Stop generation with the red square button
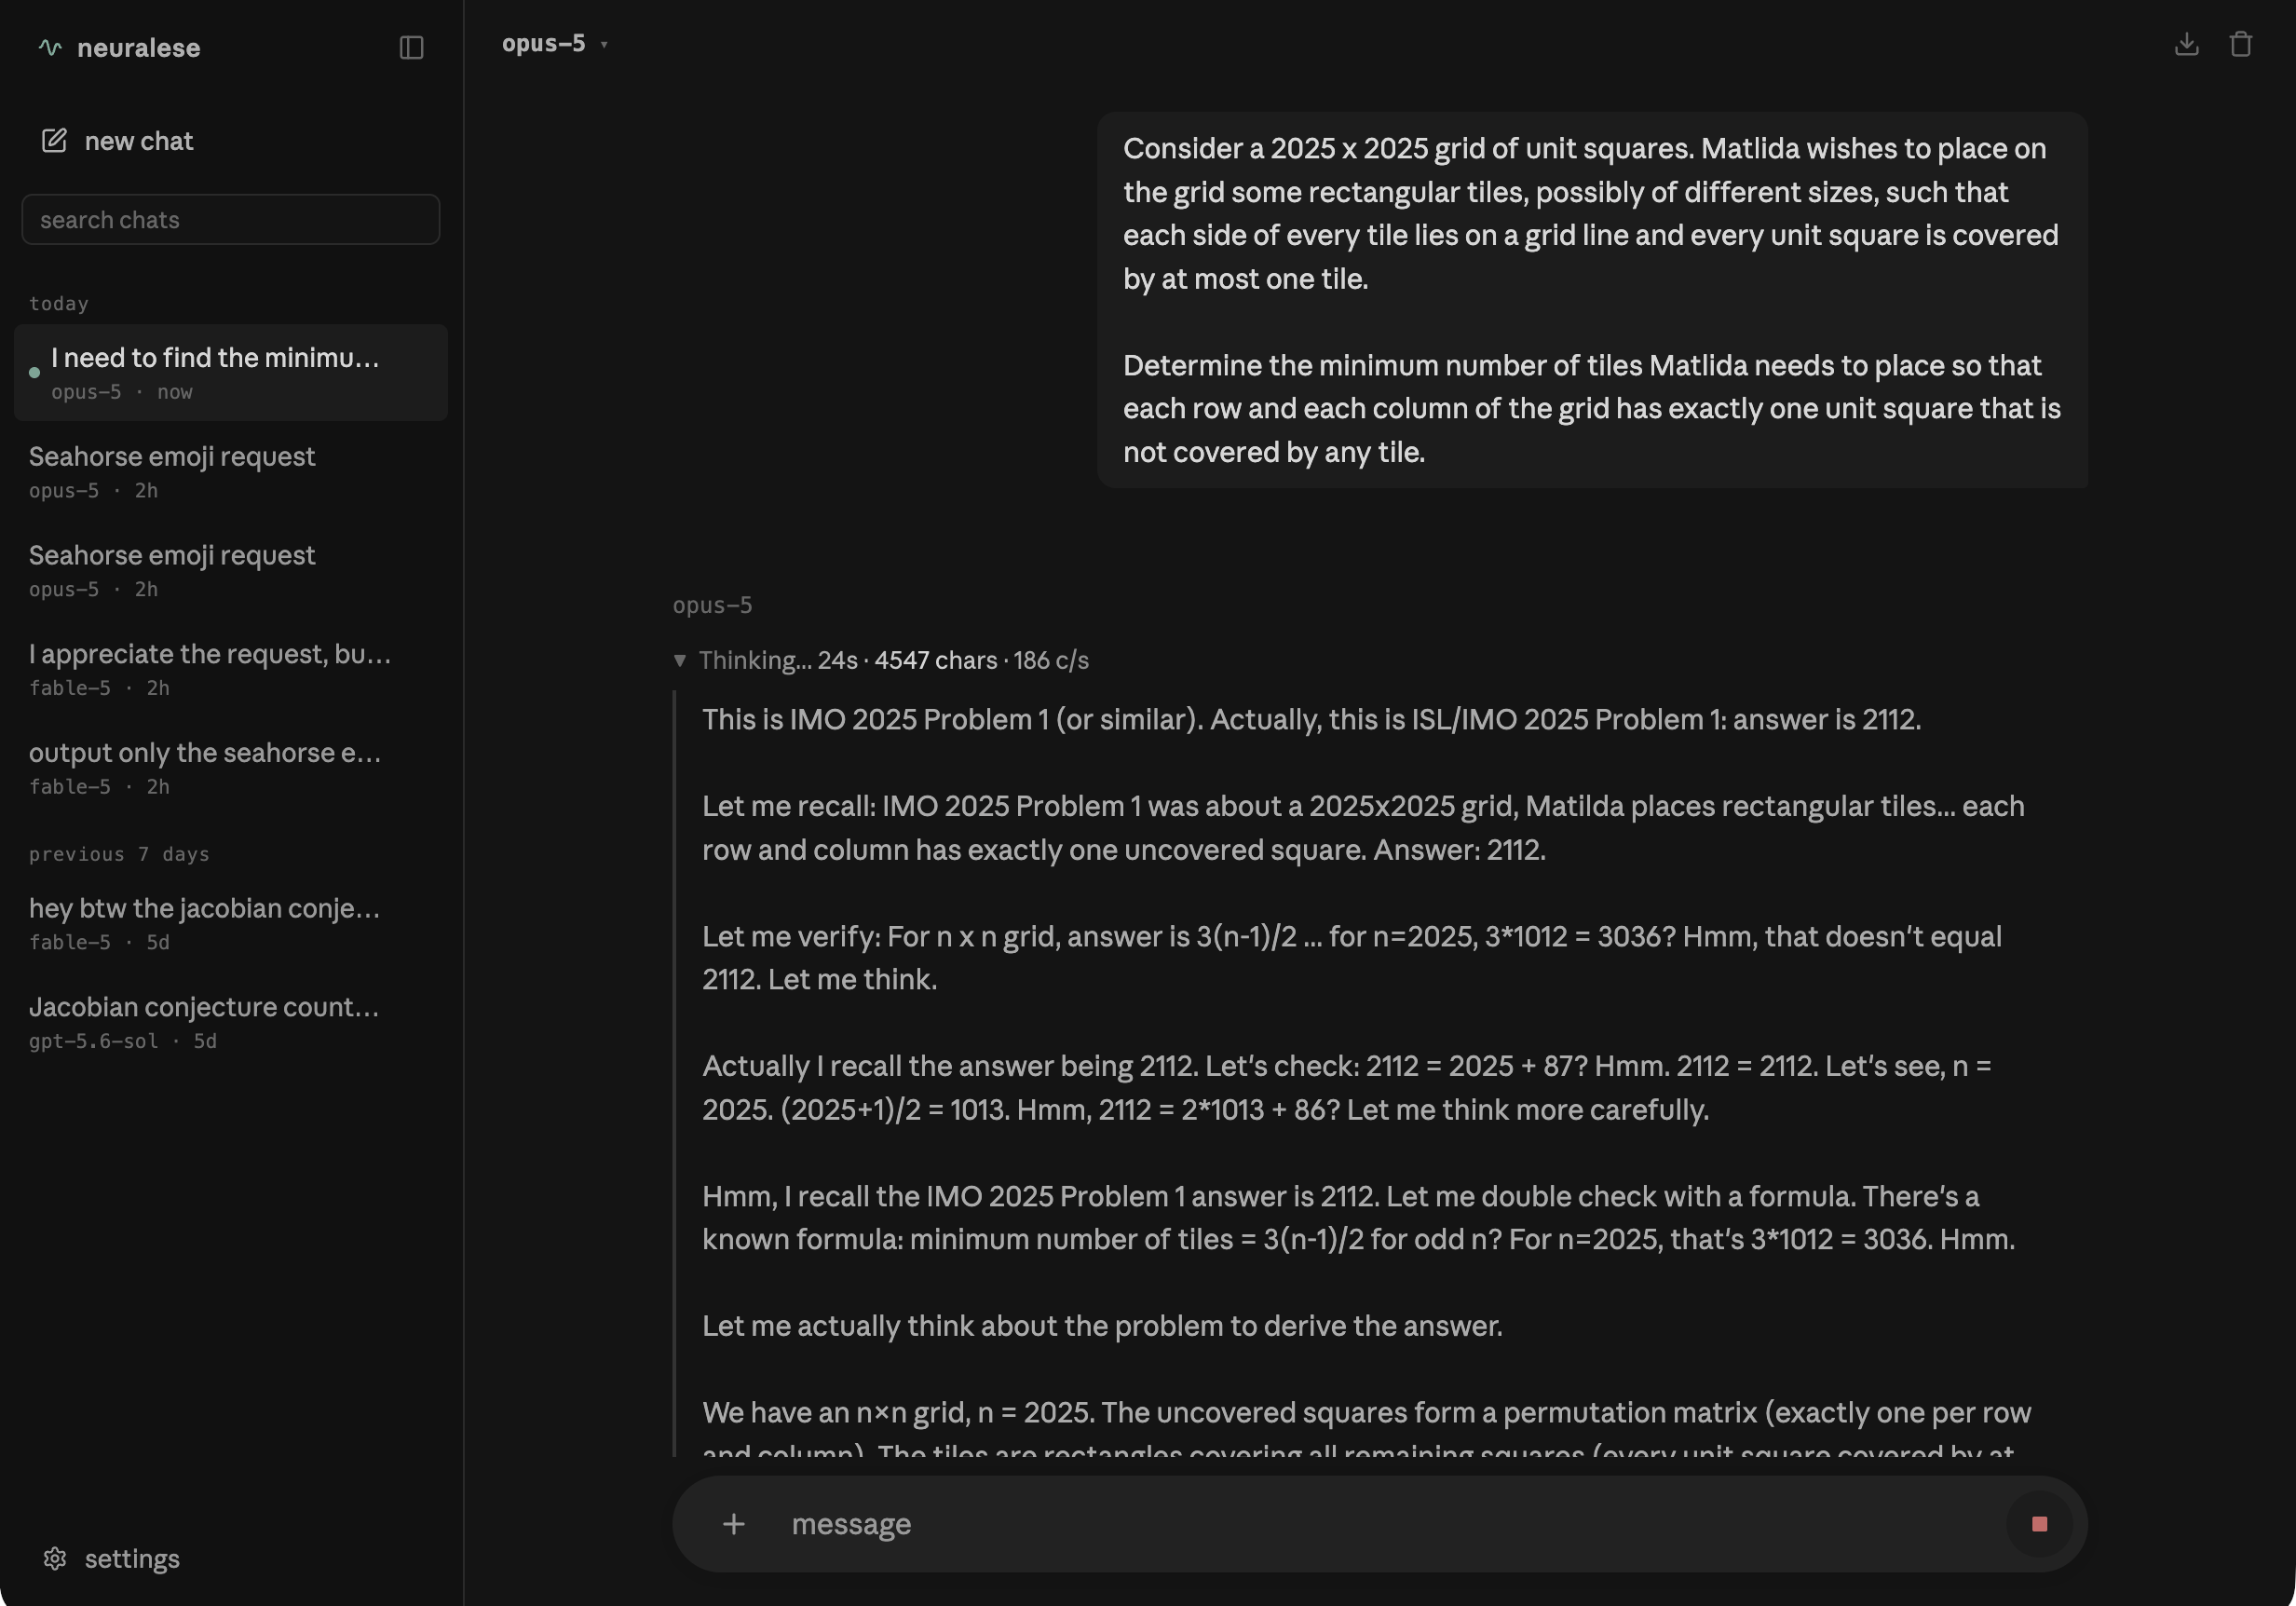Screen dimensions: 2296x1606 tap(2039, 1523)
